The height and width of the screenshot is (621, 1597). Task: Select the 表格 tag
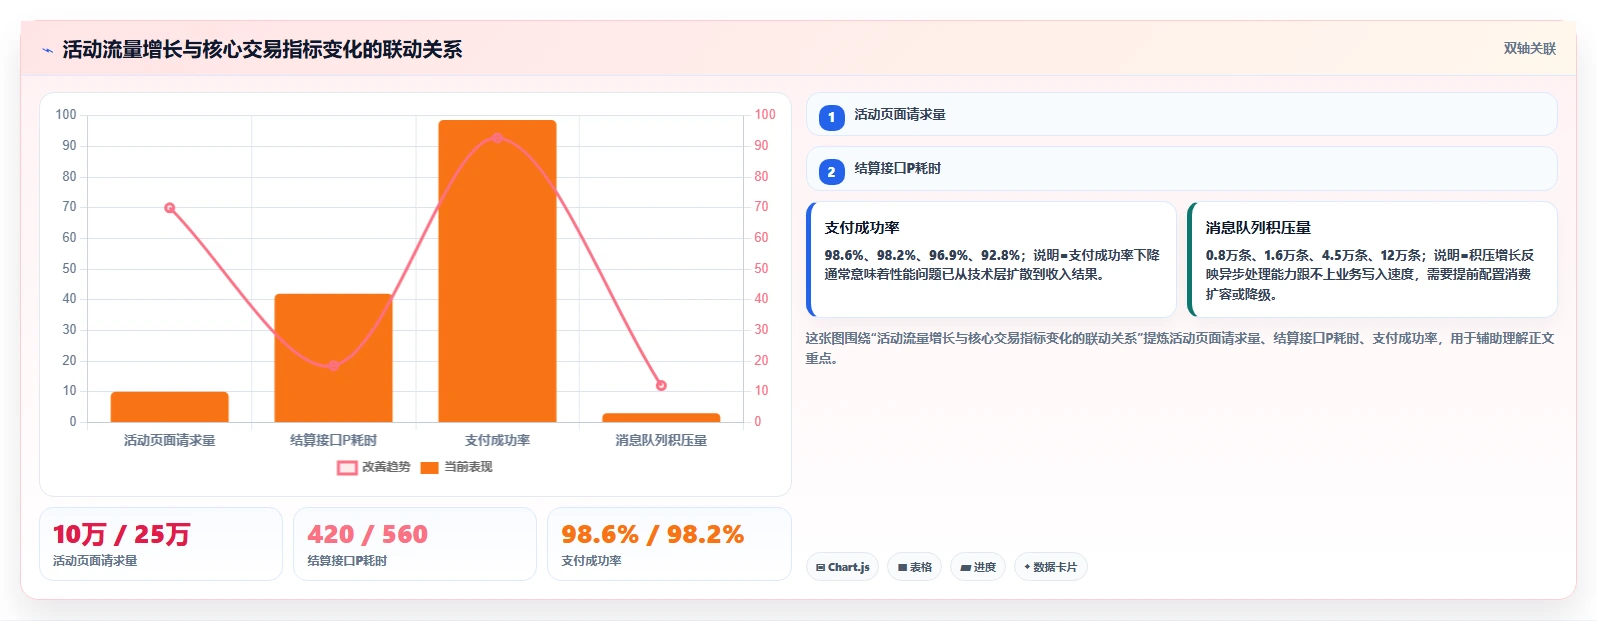pyautogui.click(x=914, y=567)
